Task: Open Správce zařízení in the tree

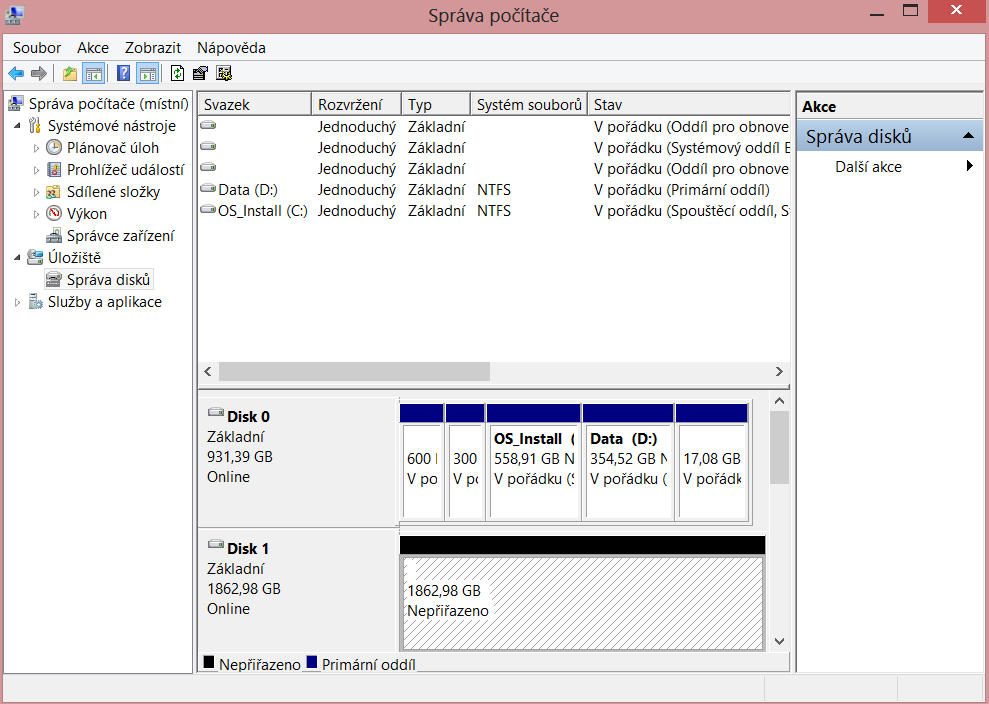Action: coord(120,236)
